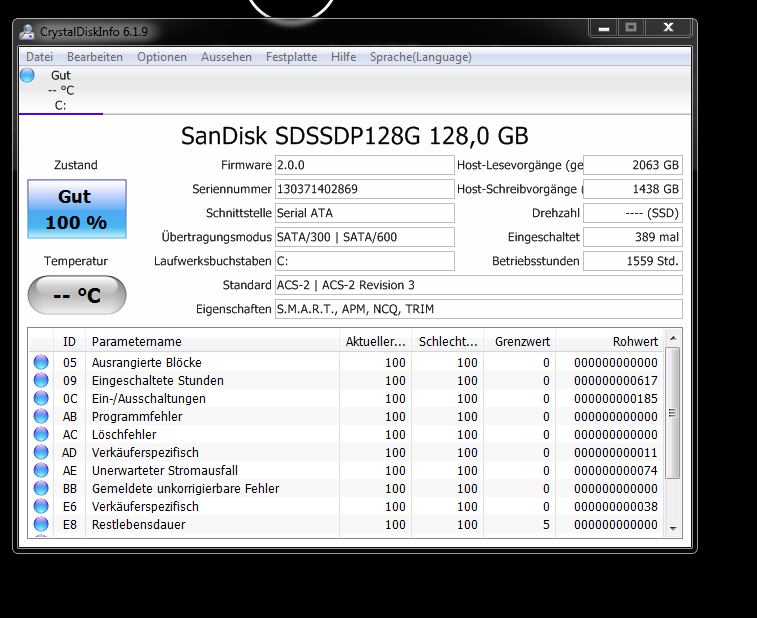Click status orb for Löschfehler row
The image size is (757, 618).
coord(41,434)
